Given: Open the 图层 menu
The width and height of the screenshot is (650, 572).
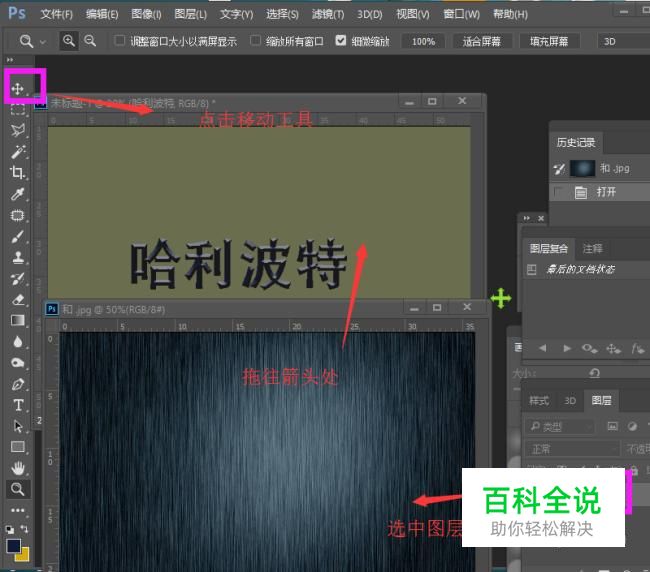Looking at the screenshot, I should 191,15.
